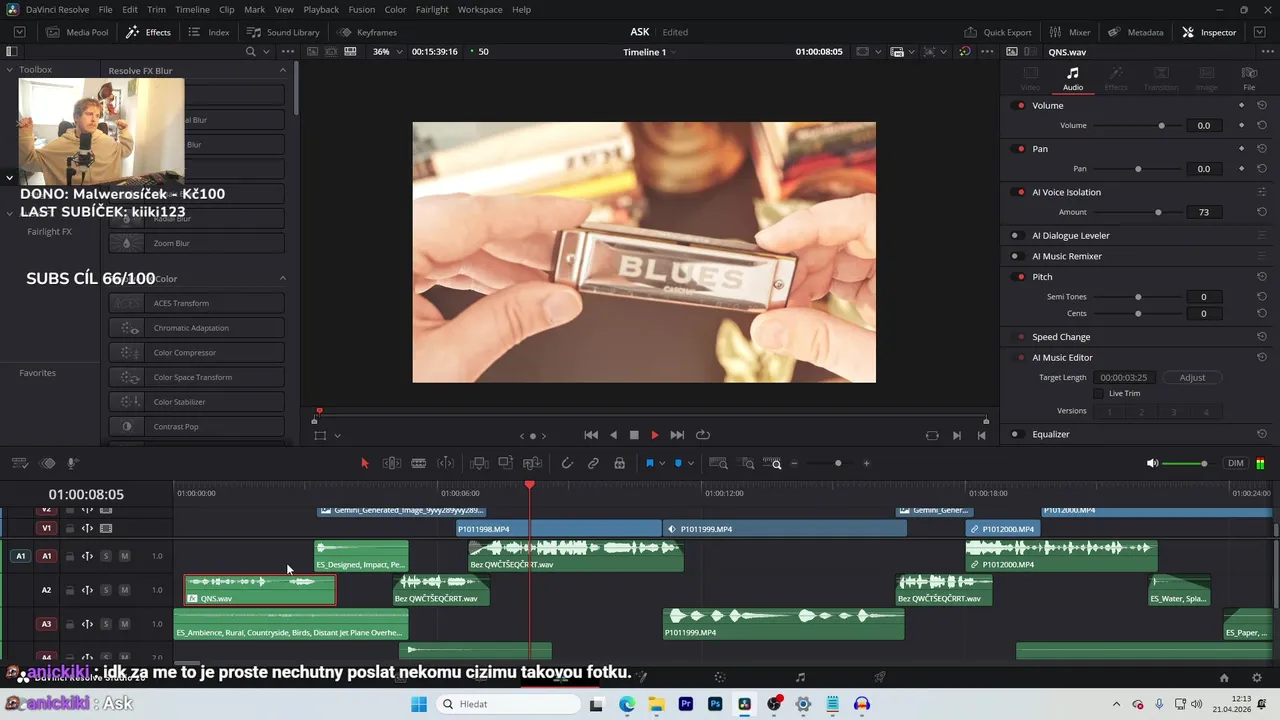Open AI Voice Isolation settings sliders icon
The height and width of the screenshot is (720, 1280).
[1262, 192]
